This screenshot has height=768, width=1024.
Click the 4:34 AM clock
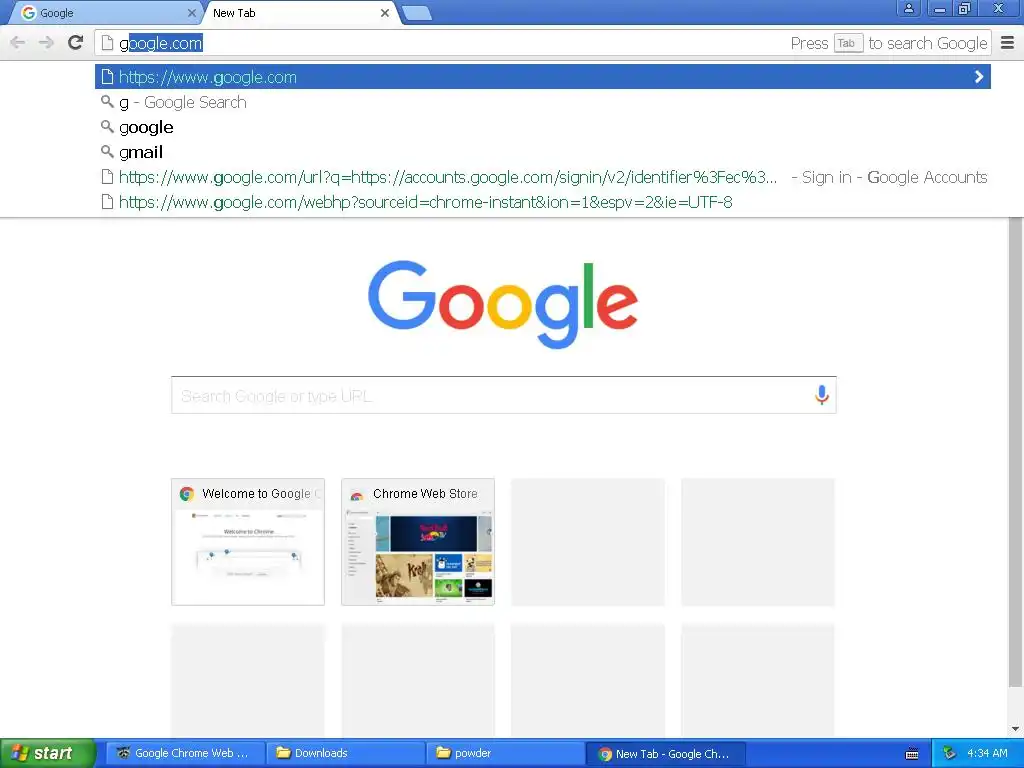click(x=987, y=753)
